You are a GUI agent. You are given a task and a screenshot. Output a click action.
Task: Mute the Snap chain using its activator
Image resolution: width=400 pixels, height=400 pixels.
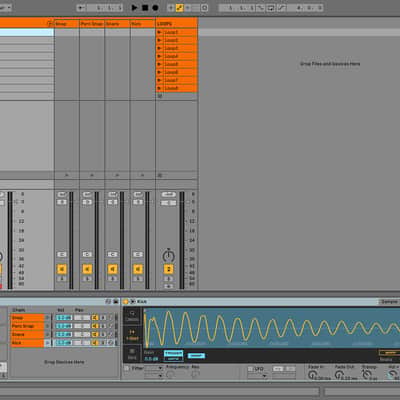coord(95,318)
